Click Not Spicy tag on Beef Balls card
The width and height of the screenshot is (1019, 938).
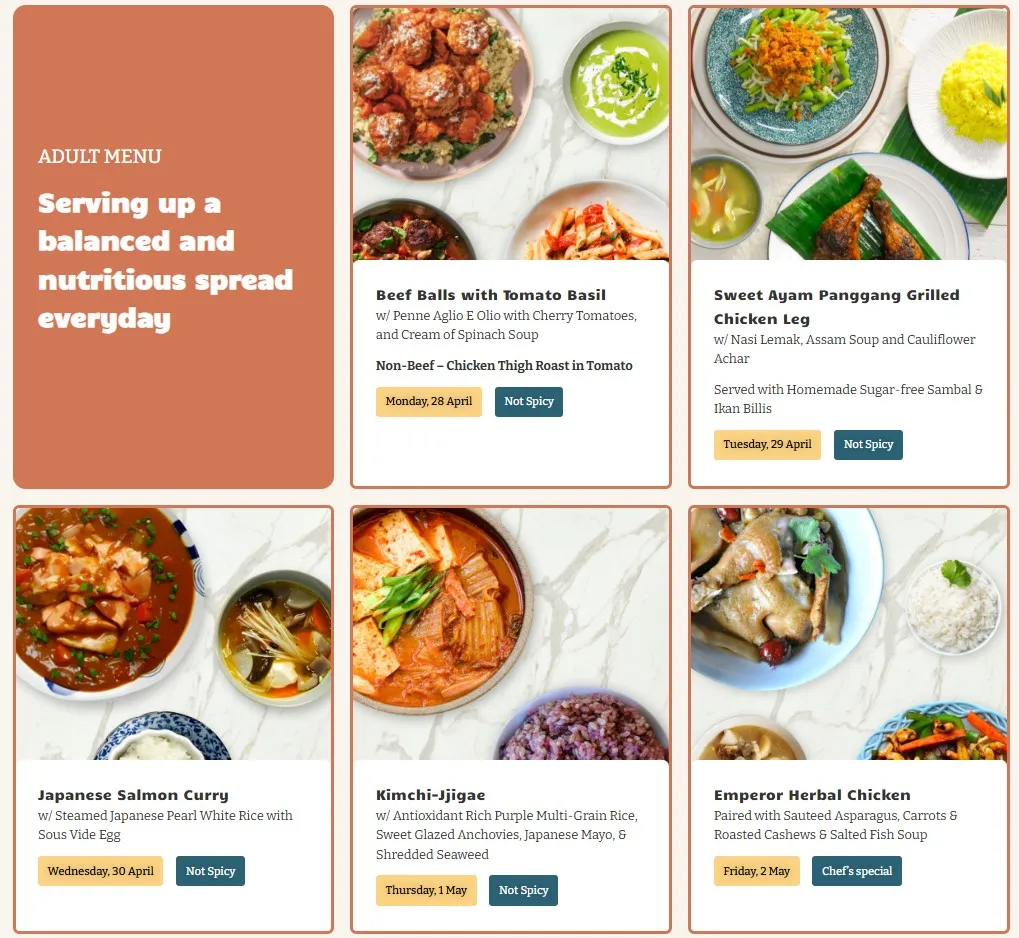[529, 402]
